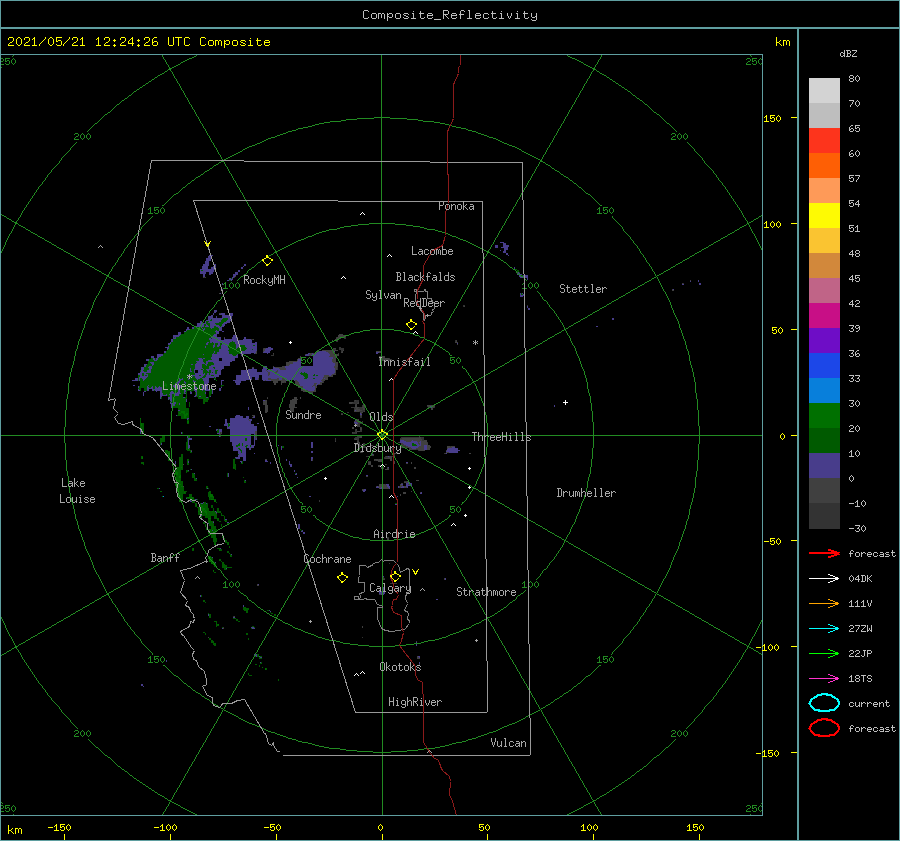This screenshot has height=841, width=900.
Task: Click the red forecast ellipse icon
Action: tap(824, 728)
